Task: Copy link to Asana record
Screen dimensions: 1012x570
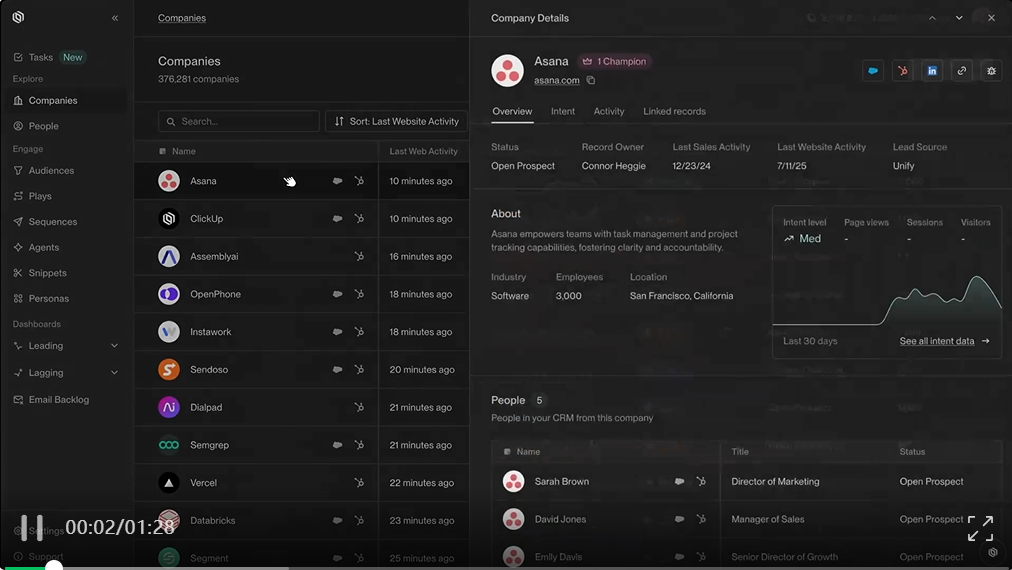Action: [962, 71]
